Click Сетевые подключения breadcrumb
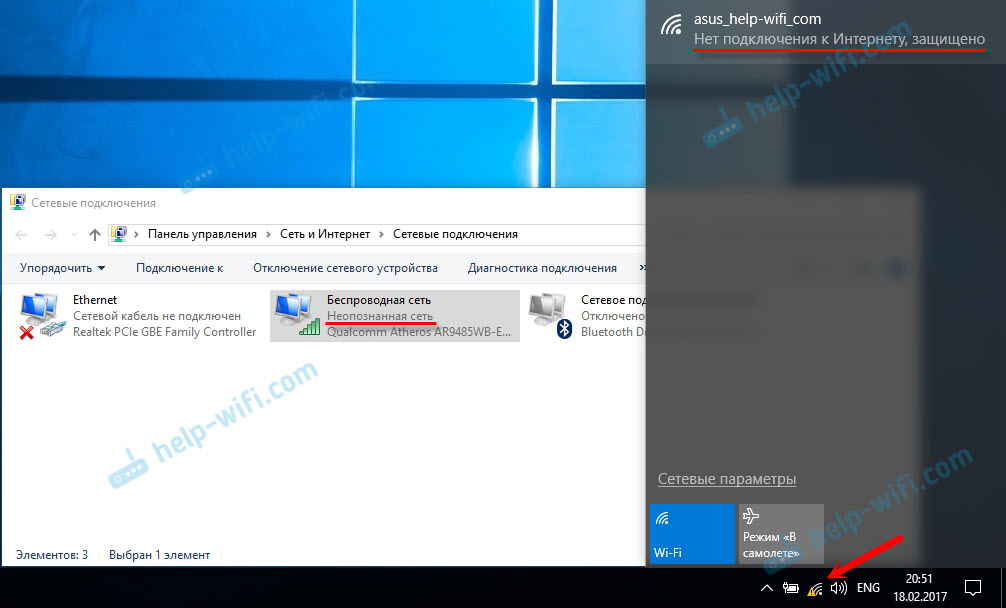The width and height of the screenshot is (1006, 608). click(455, 234)
